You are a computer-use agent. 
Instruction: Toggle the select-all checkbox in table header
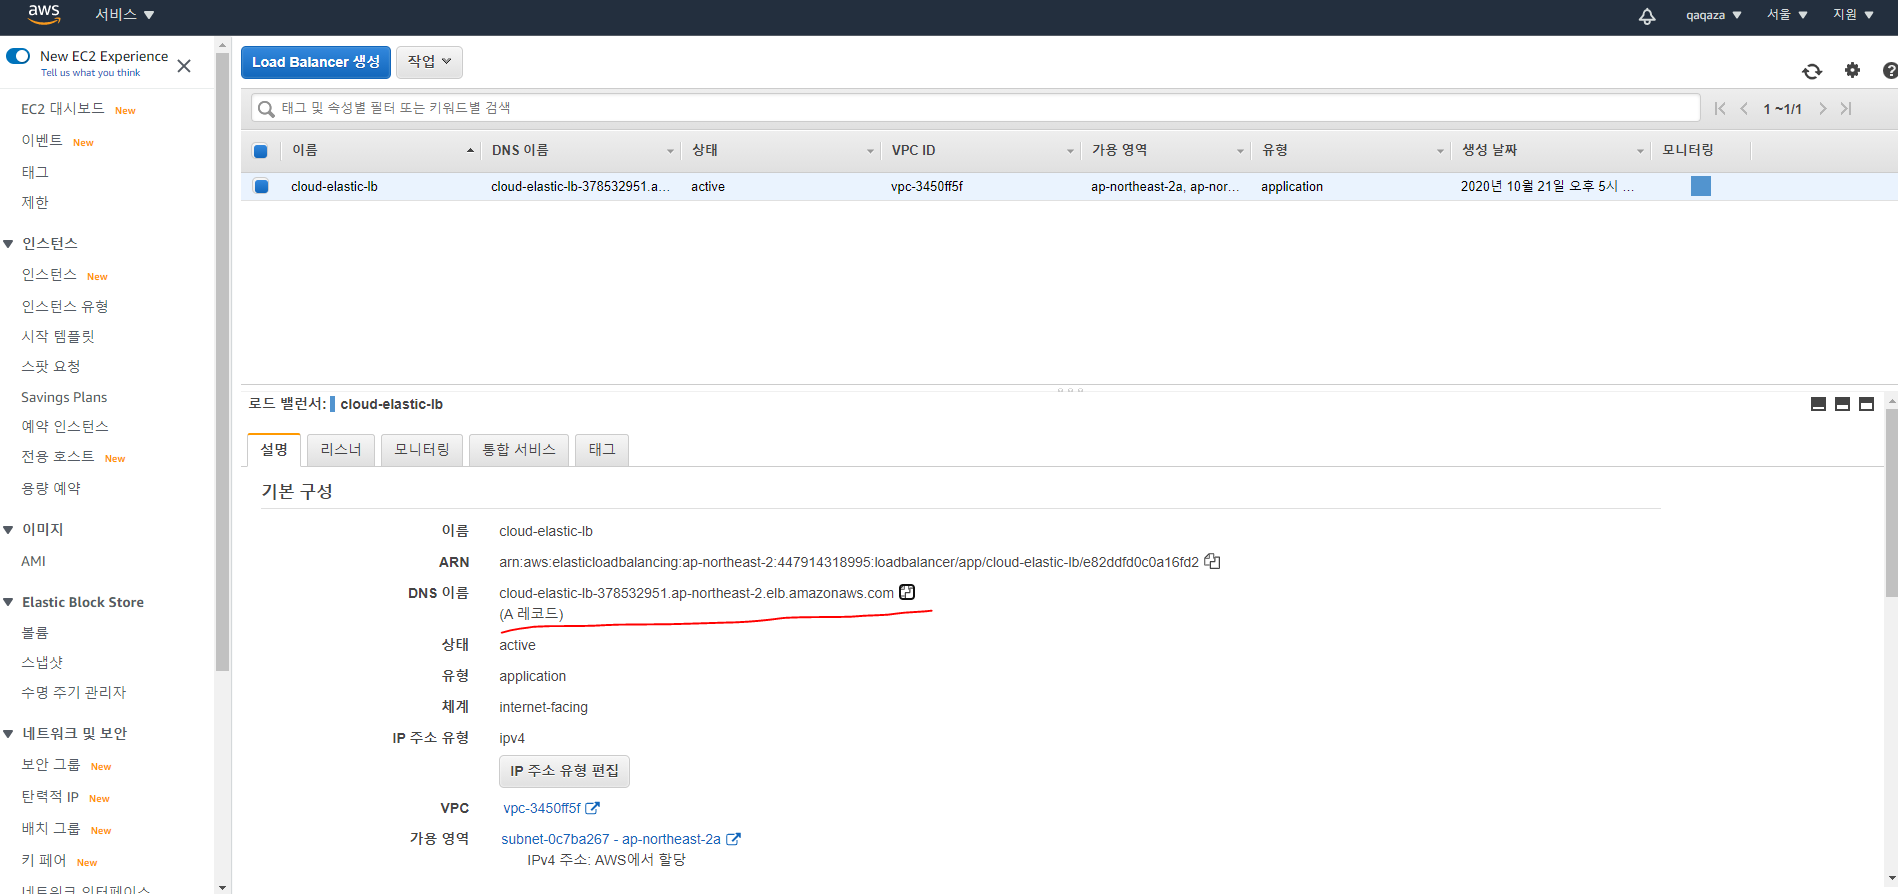(x=261, y=151)
